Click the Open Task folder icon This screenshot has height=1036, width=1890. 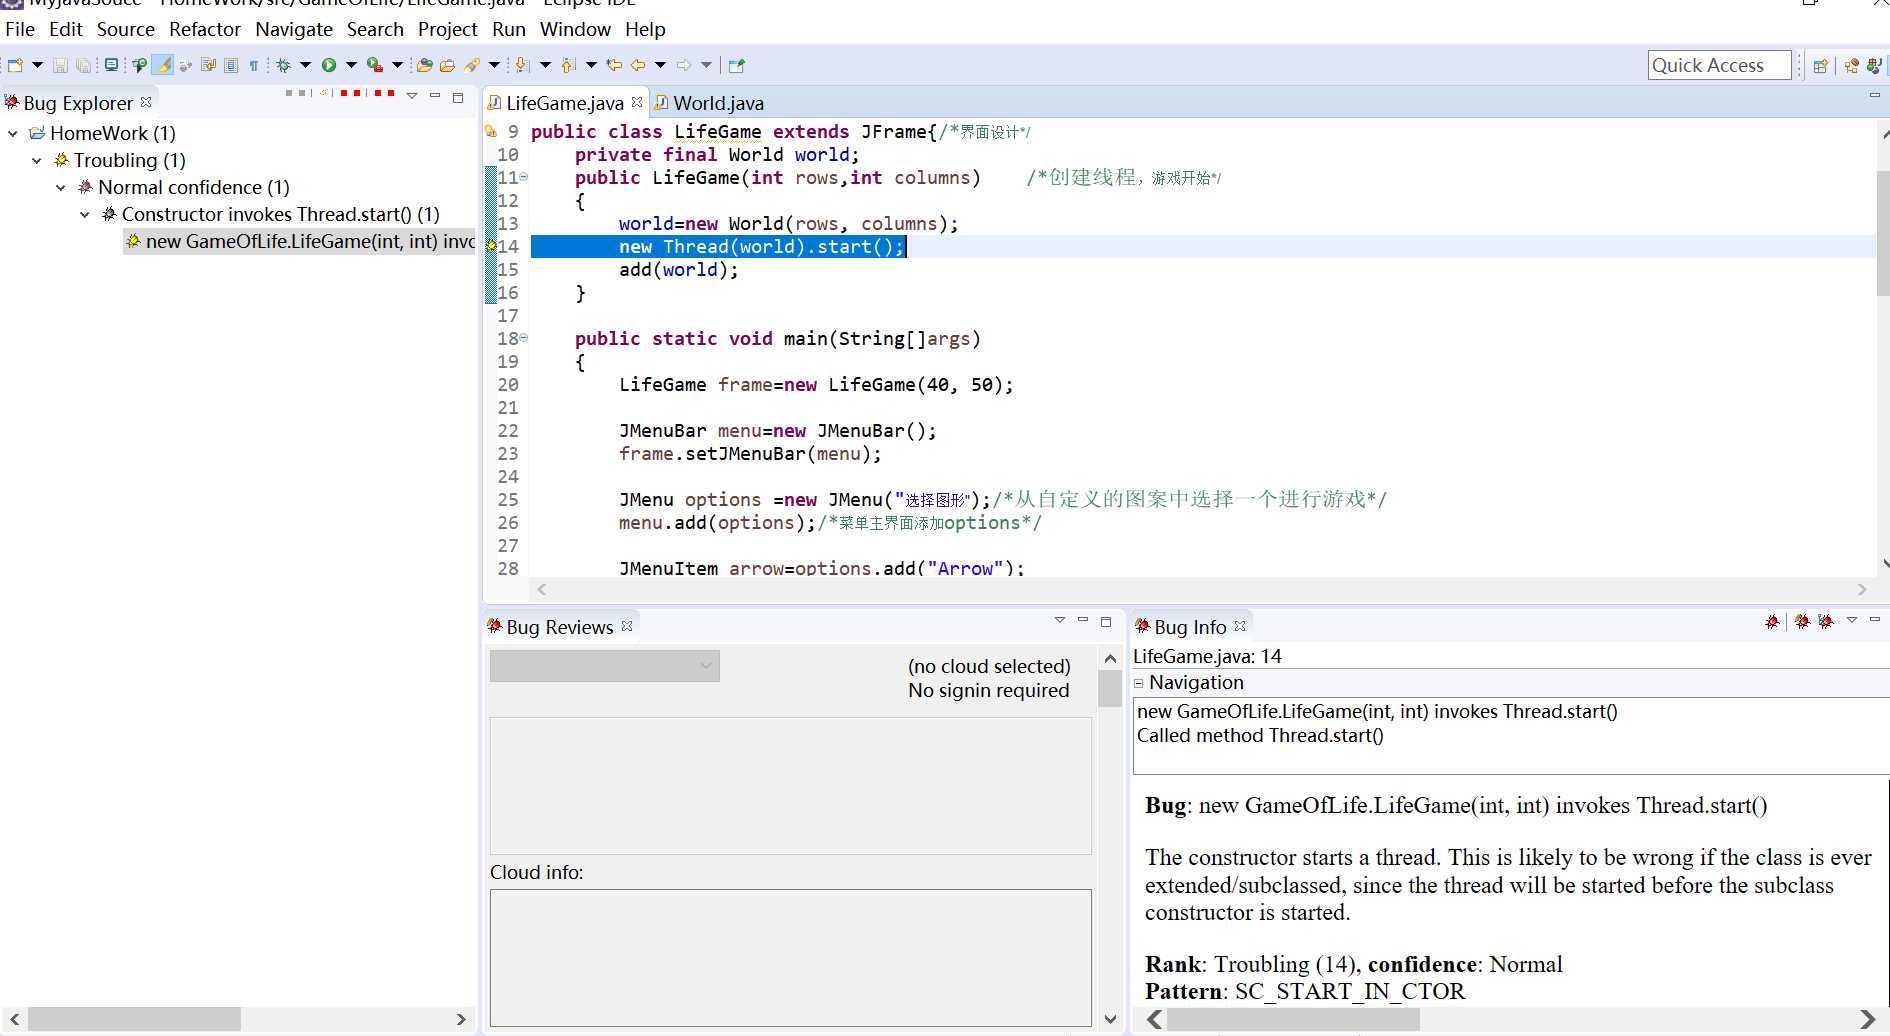447,65
